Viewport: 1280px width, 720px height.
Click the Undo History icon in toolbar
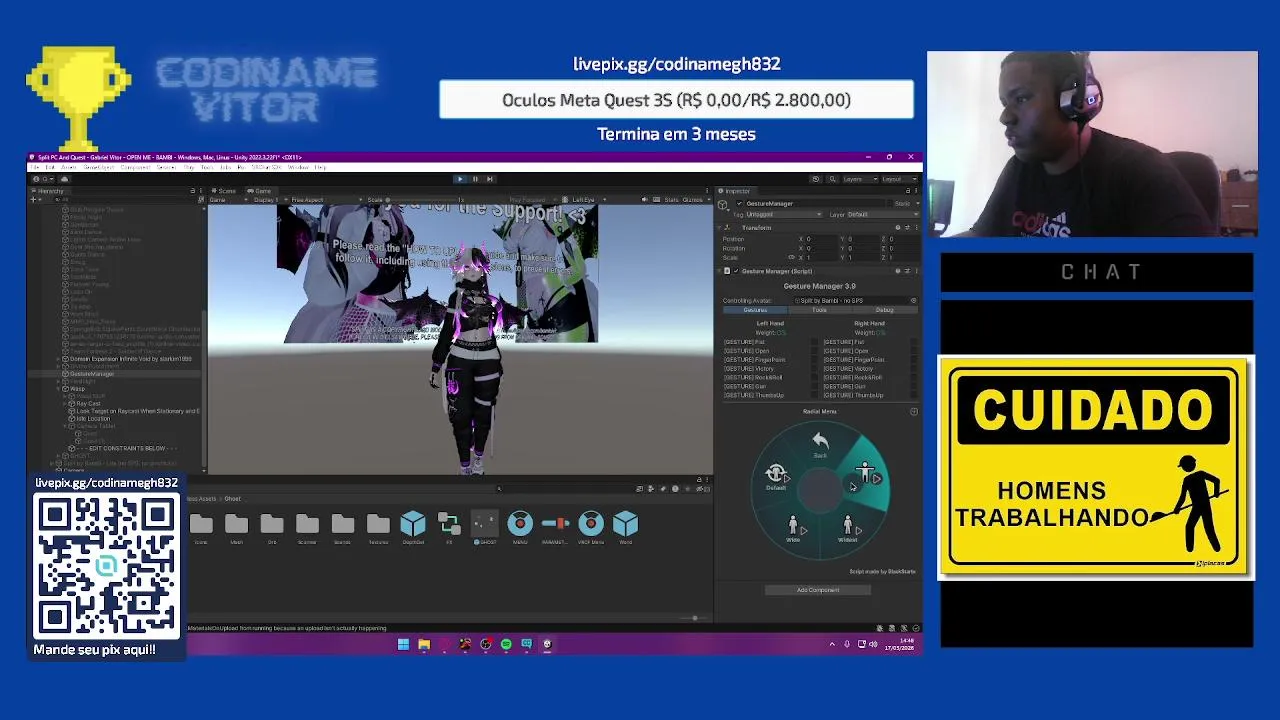click(x=816, y=179)
